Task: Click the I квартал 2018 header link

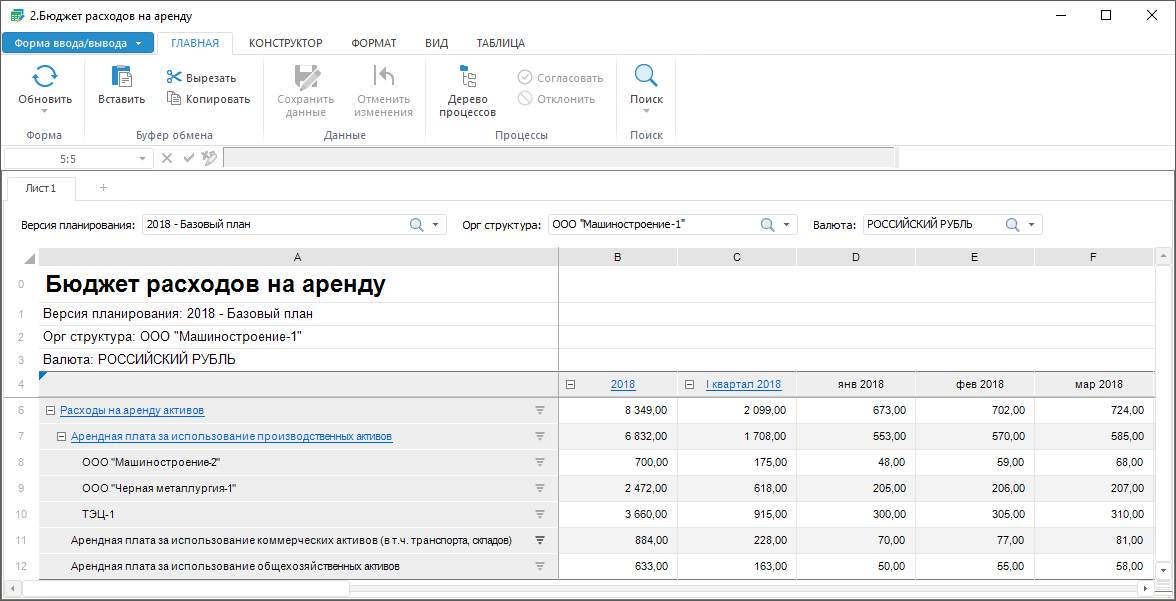Action: (743, 384)
